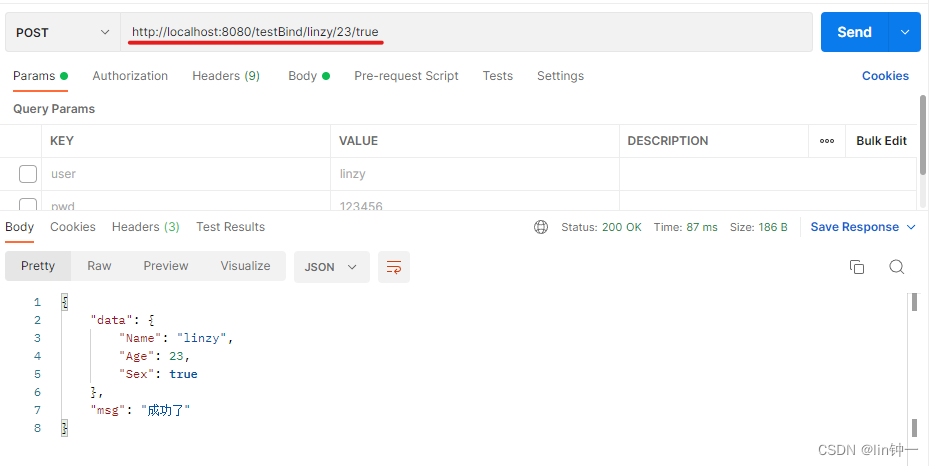Expand the Send button arrow dropdown
Viewport: 934px width, 466px height.
click(905, 33)
